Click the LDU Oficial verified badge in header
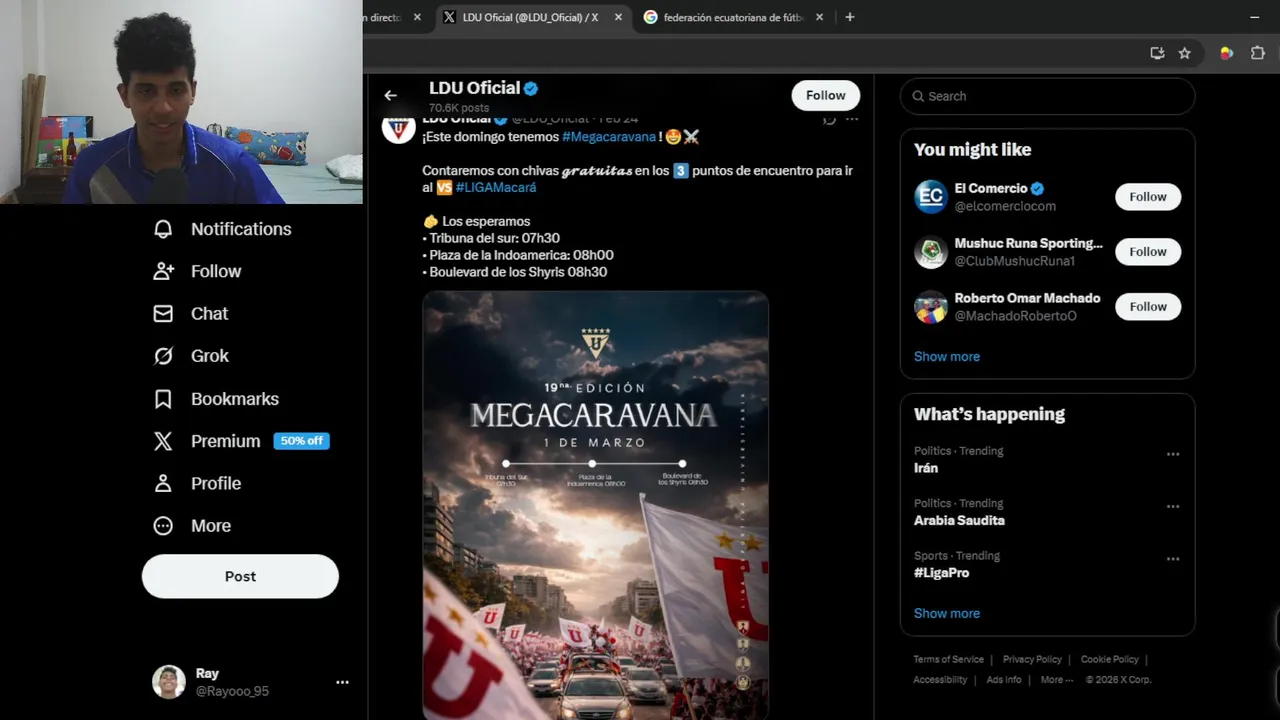This screenshot has height=720, width=1280. tap(531, 88)
